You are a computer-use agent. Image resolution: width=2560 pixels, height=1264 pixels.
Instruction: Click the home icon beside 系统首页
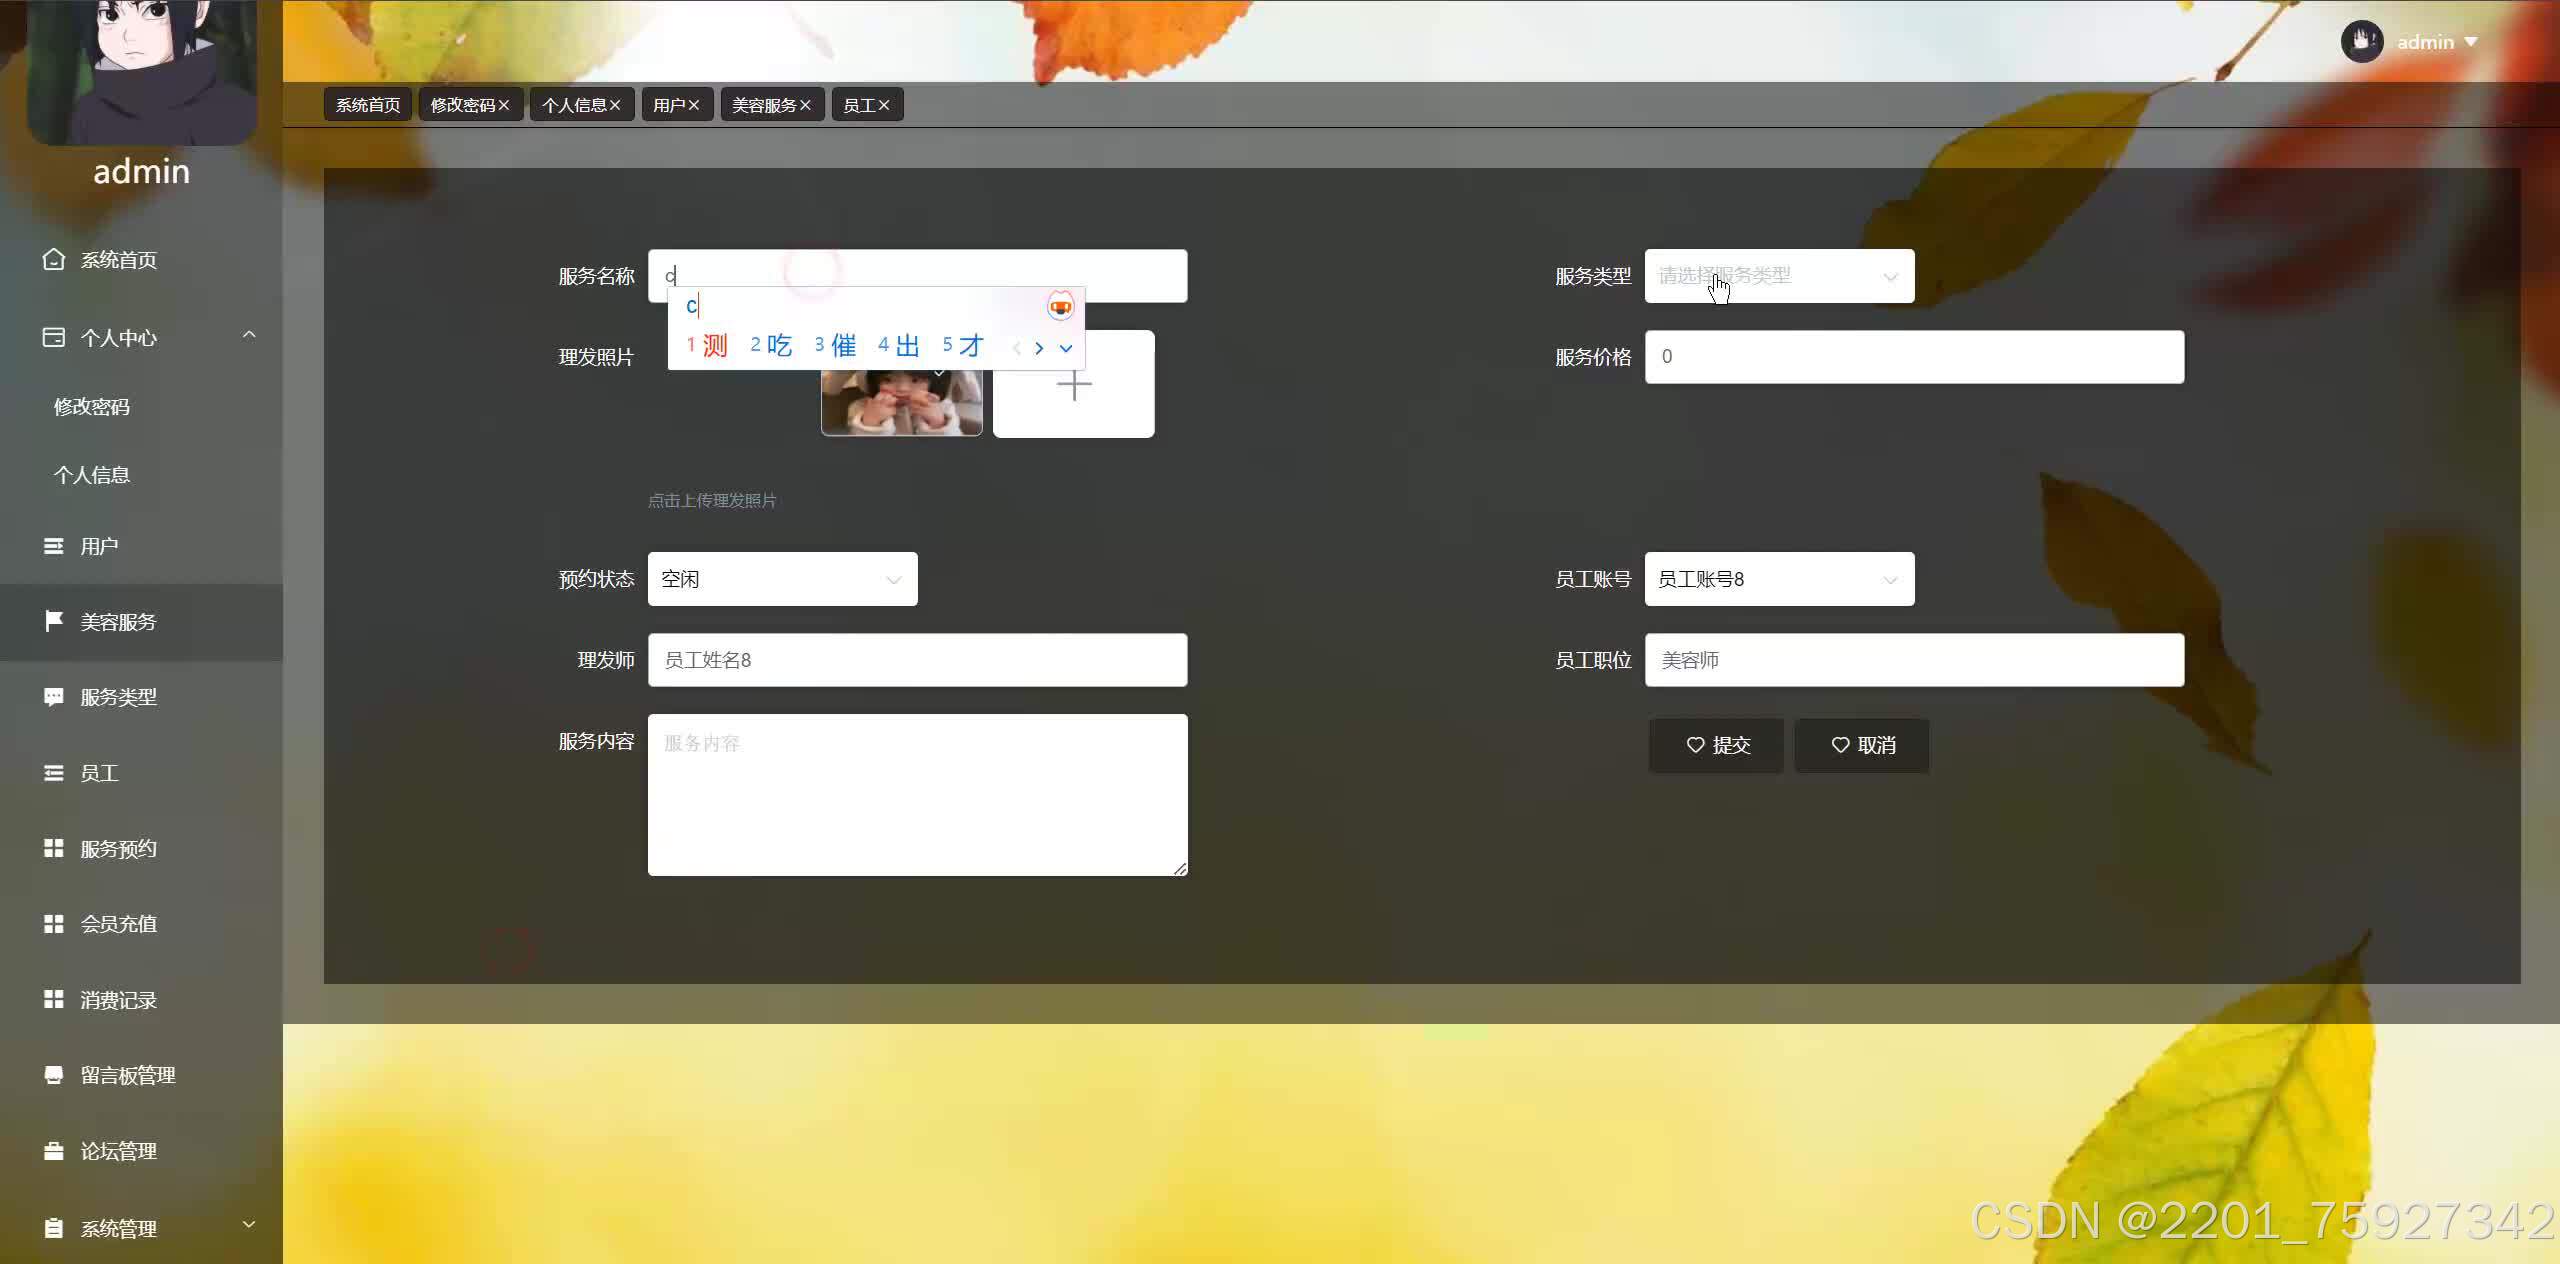pos(53,260)
